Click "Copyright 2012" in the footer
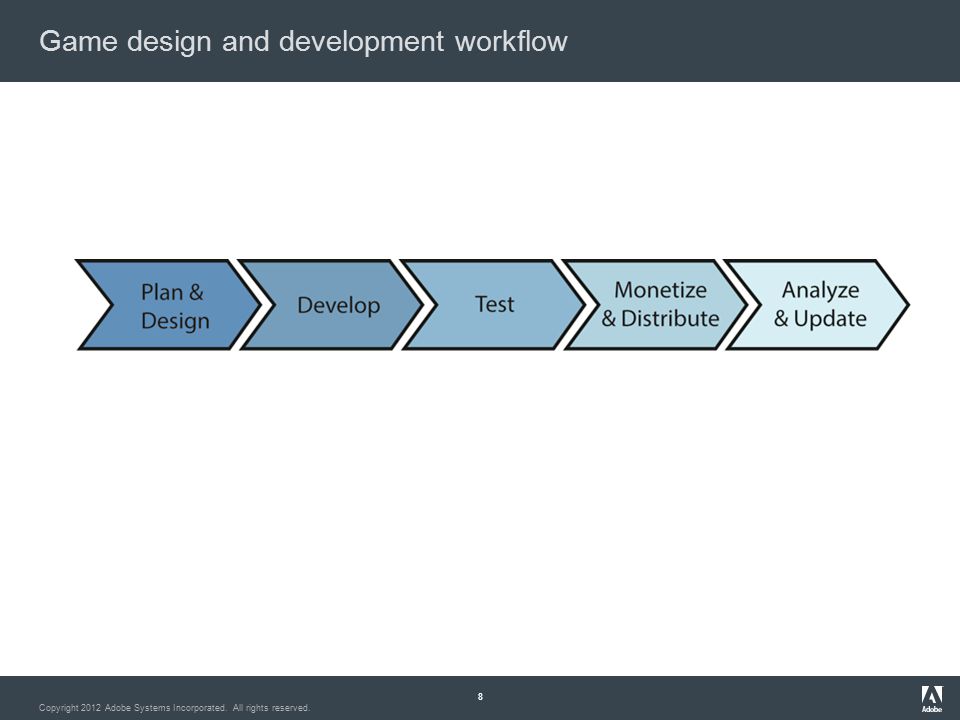 [70, 708]
